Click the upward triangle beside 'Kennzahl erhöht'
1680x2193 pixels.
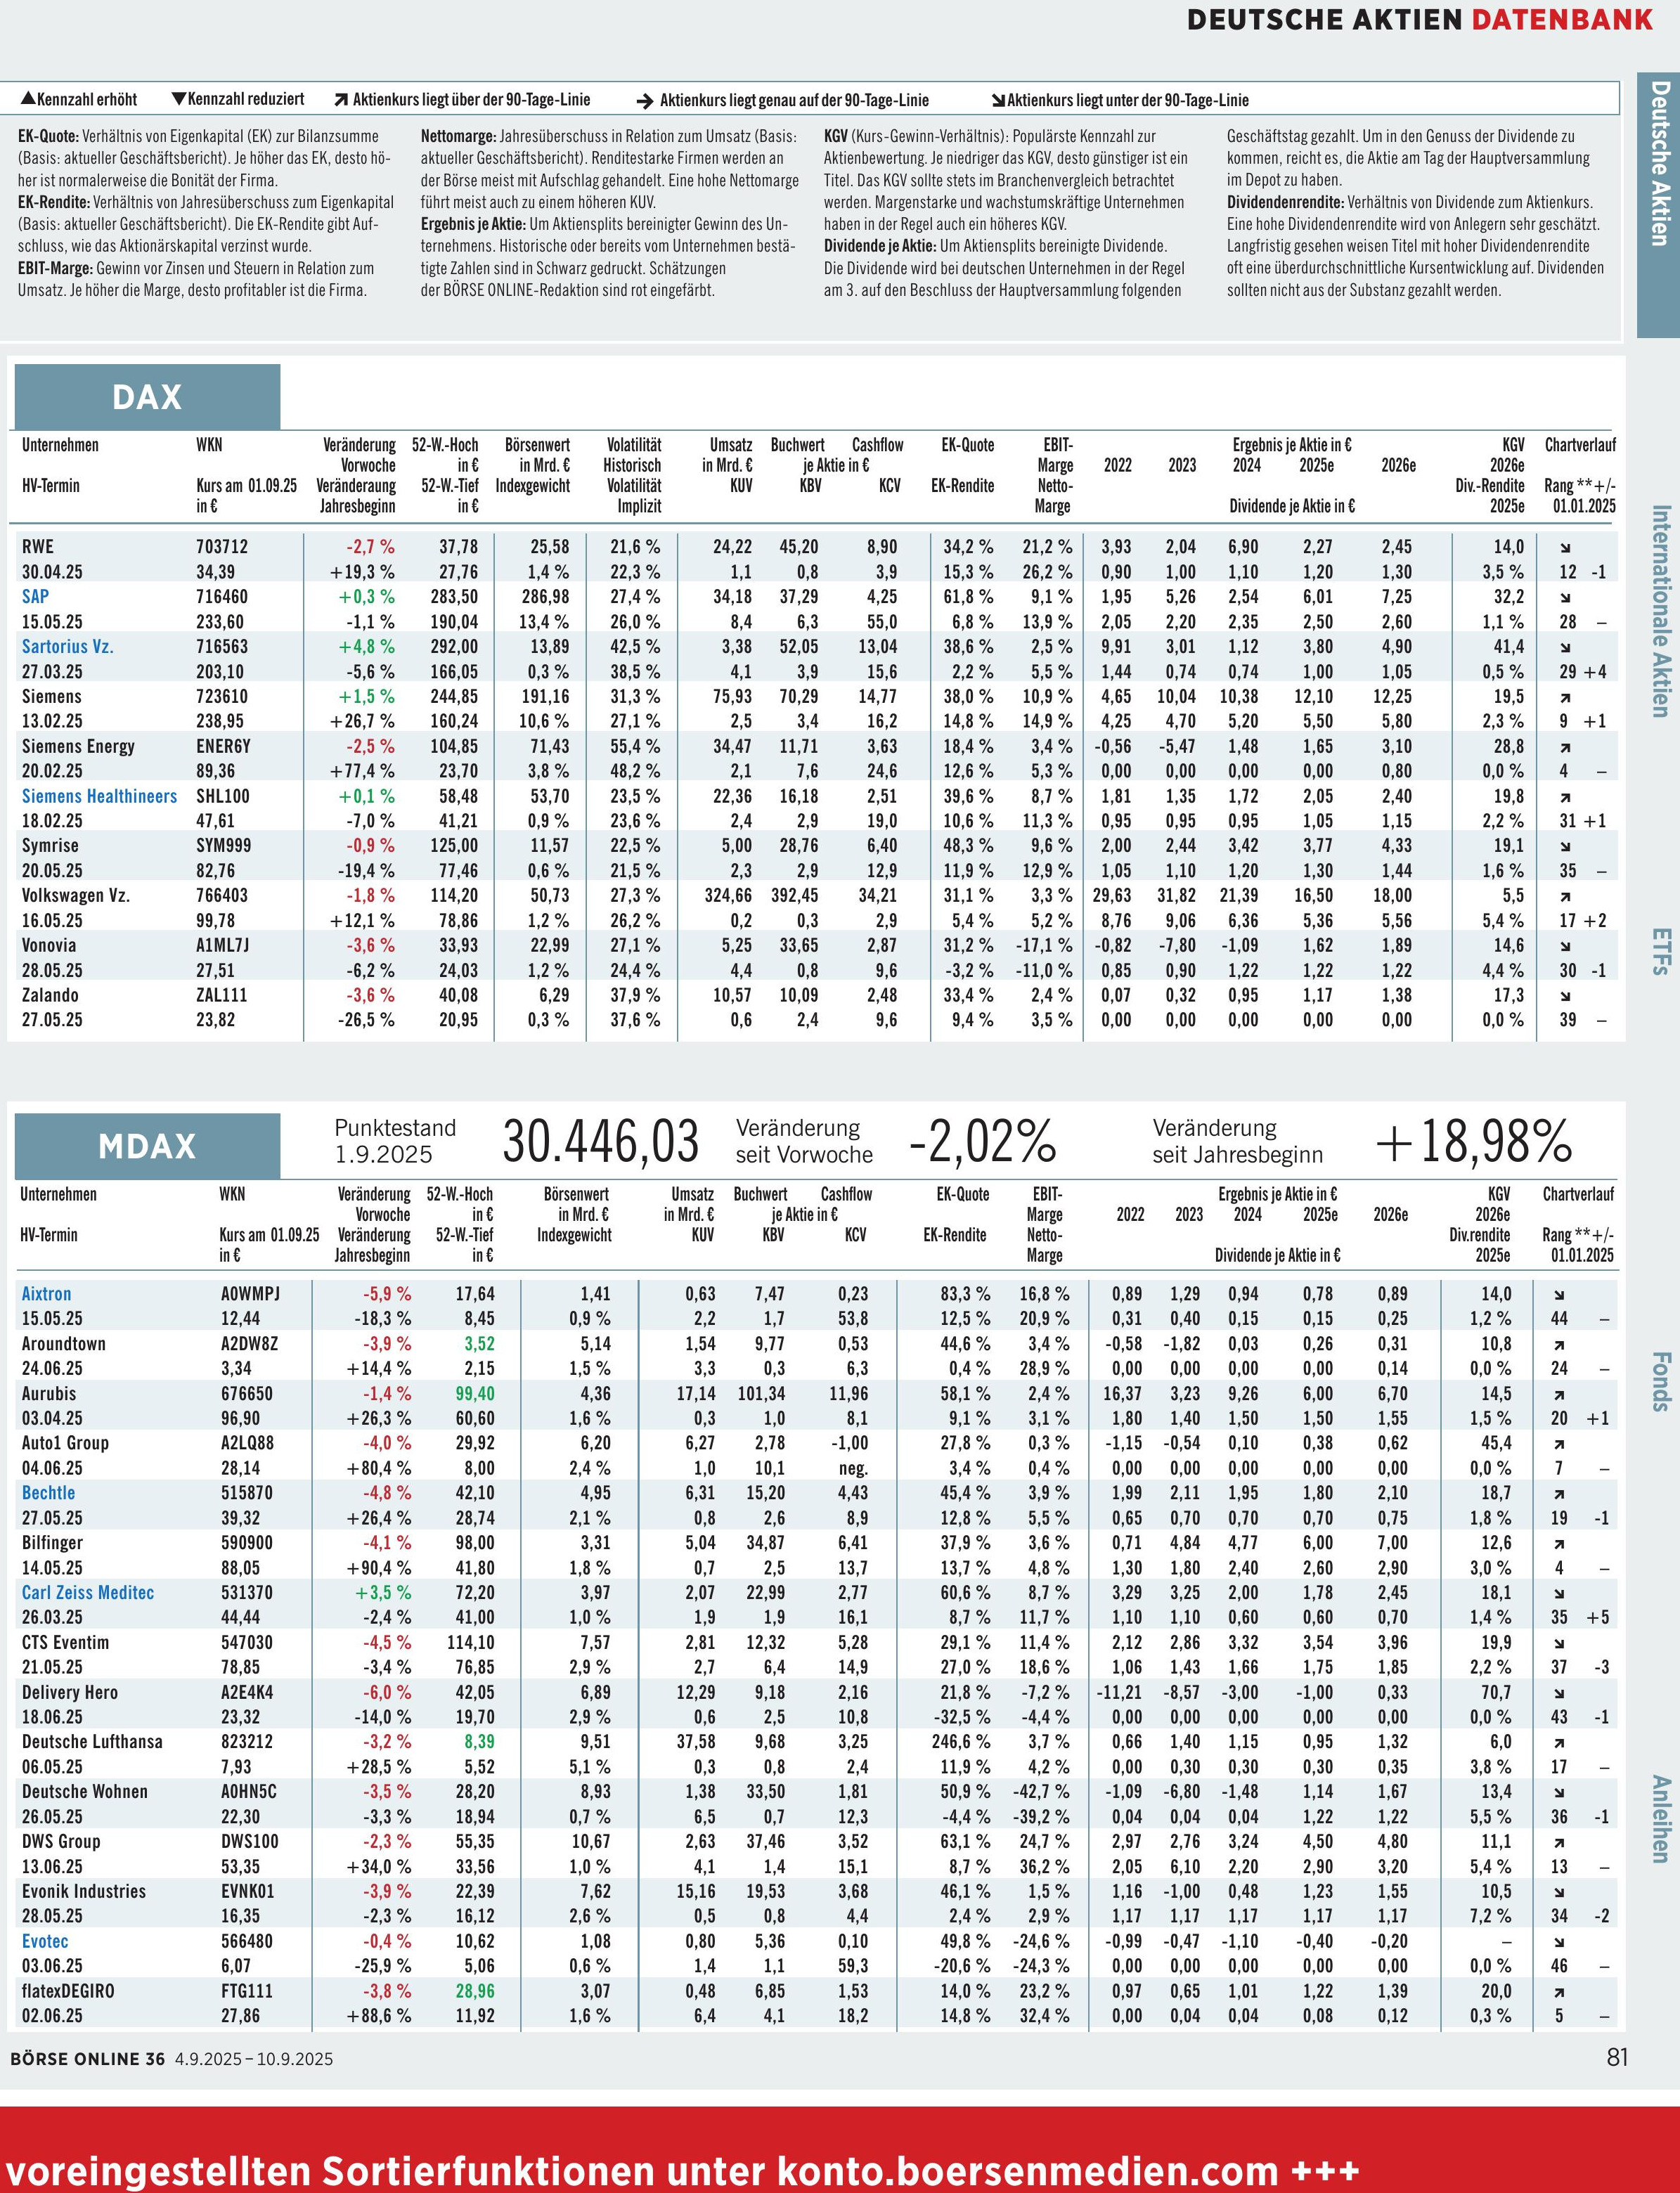(x=29, y=99)
